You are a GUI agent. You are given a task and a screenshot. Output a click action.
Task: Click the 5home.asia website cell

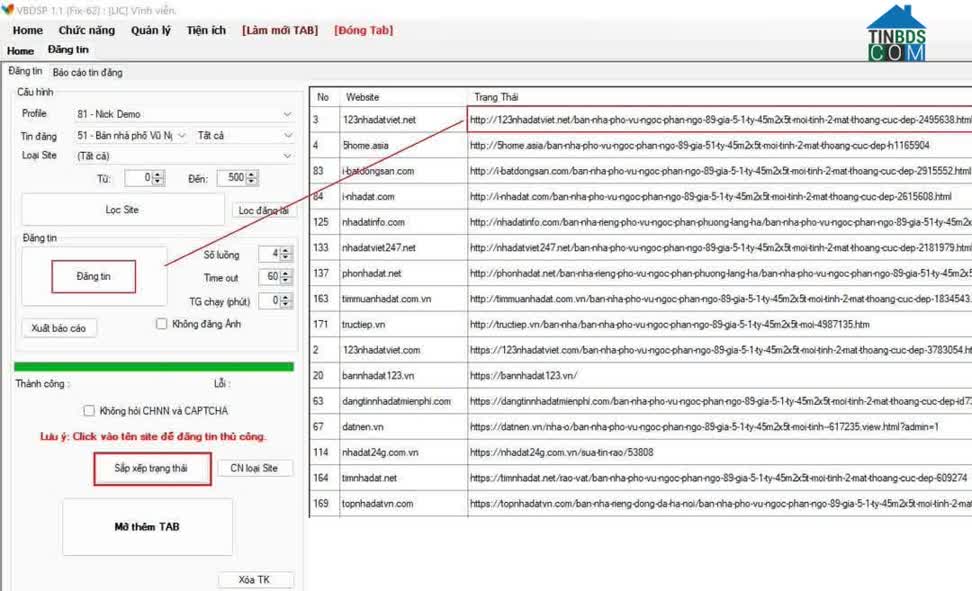[404, 145]
